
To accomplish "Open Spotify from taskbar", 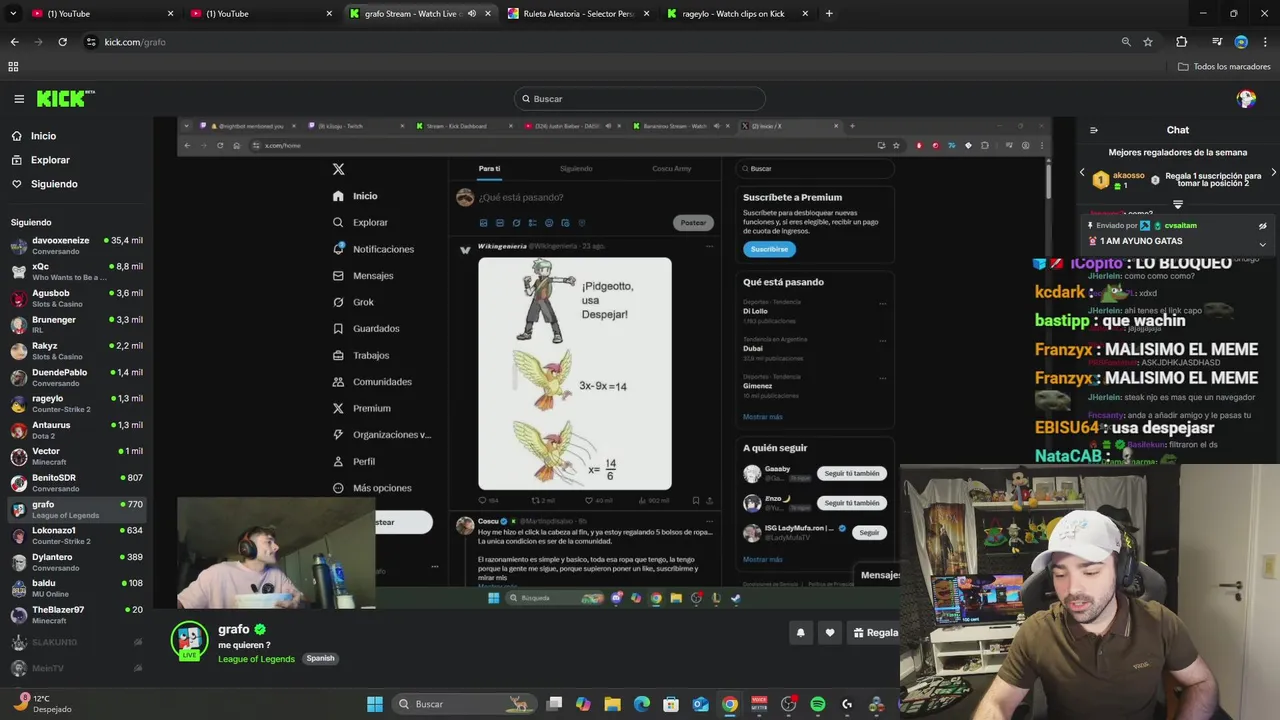I will [818, 704].
